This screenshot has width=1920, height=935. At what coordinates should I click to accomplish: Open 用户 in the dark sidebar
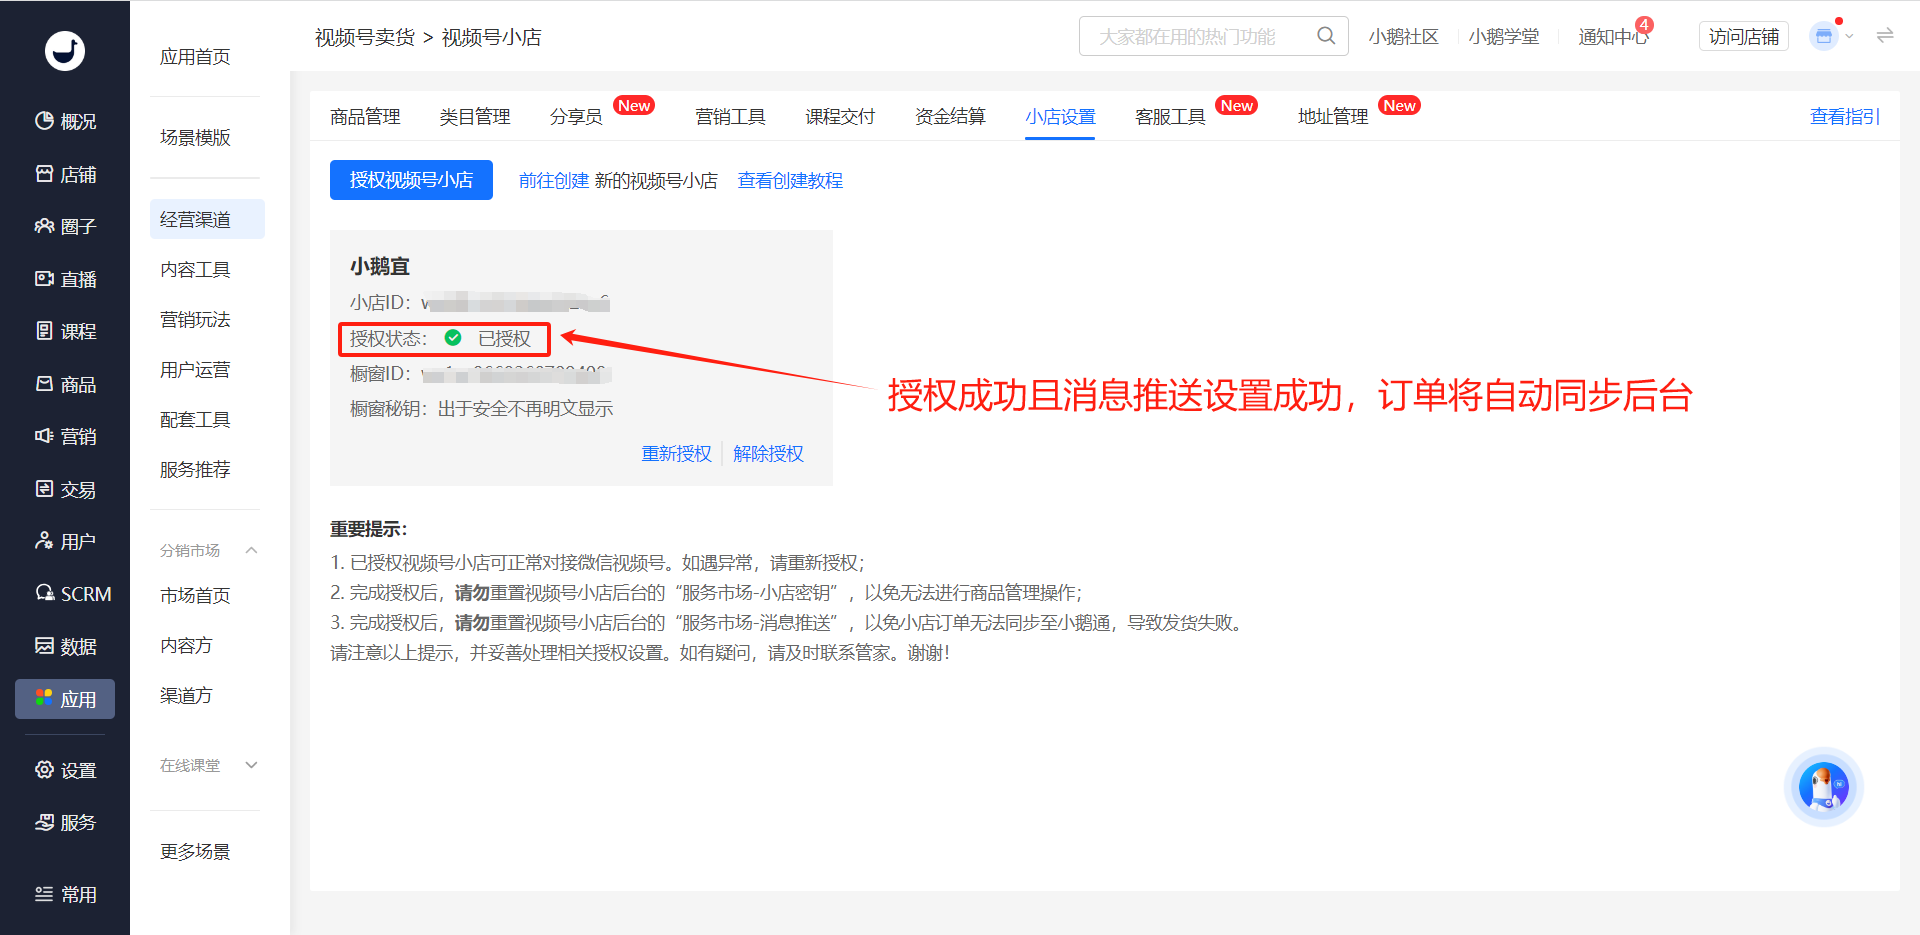[65, 541]
